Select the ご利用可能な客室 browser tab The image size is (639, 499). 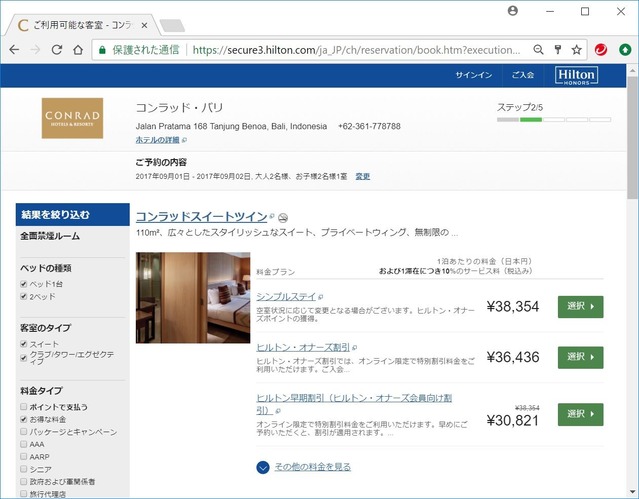click(82, 25)
